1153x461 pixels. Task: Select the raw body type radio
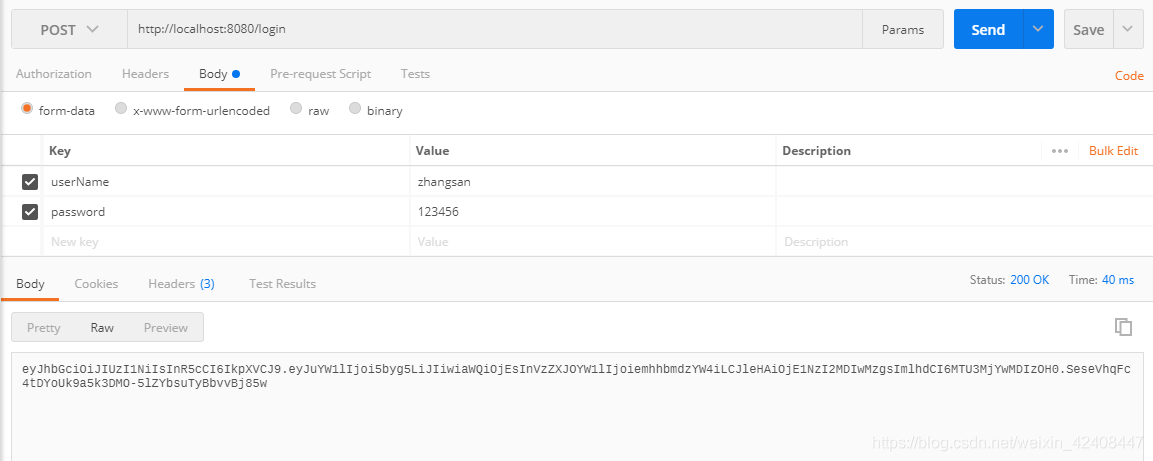click(x=296, y=109)
